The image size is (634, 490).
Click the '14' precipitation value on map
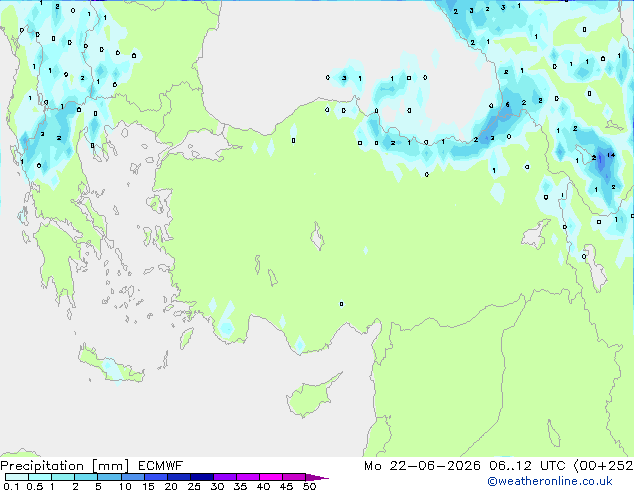611,155
